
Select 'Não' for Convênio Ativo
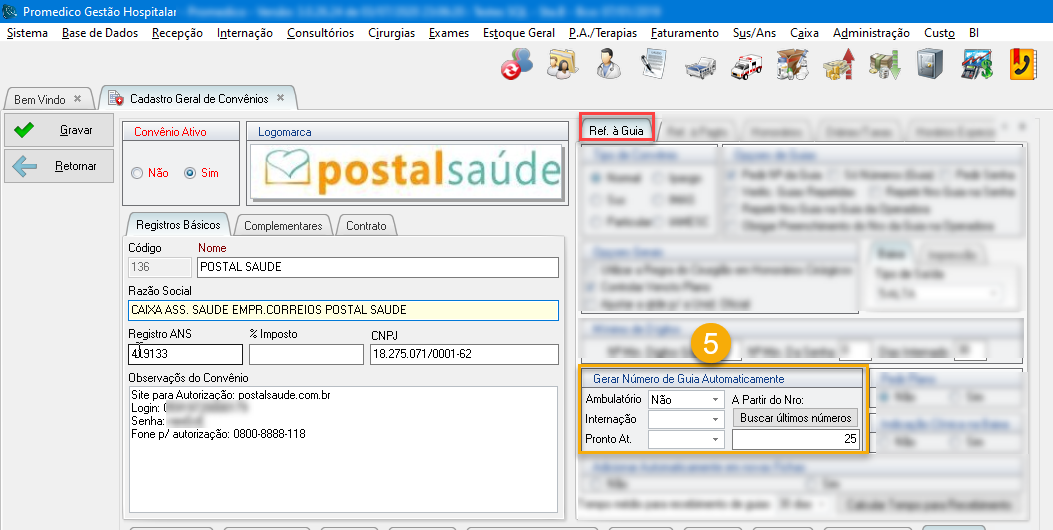(x=137, y=173)
